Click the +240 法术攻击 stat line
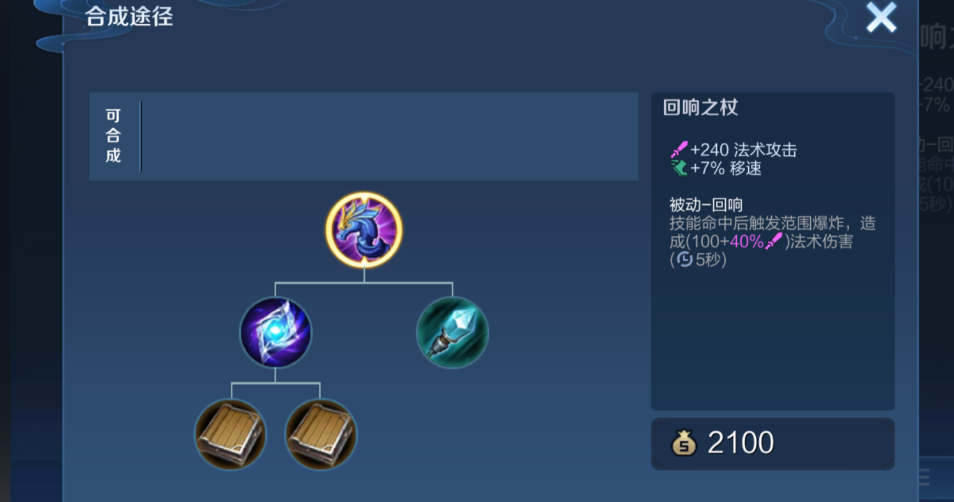 [734, 150]
